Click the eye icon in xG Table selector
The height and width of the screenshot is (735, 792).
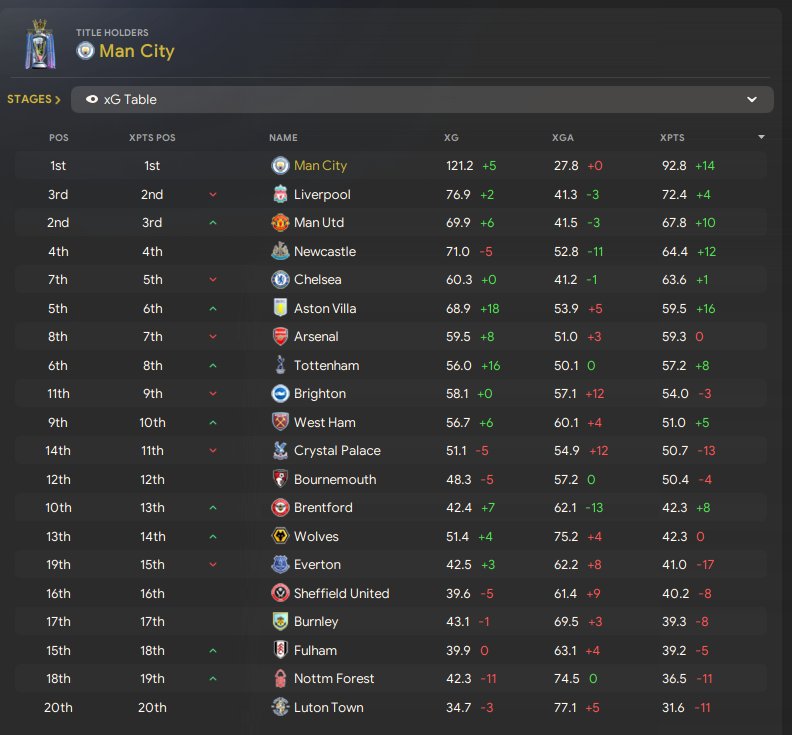(92, 100)
